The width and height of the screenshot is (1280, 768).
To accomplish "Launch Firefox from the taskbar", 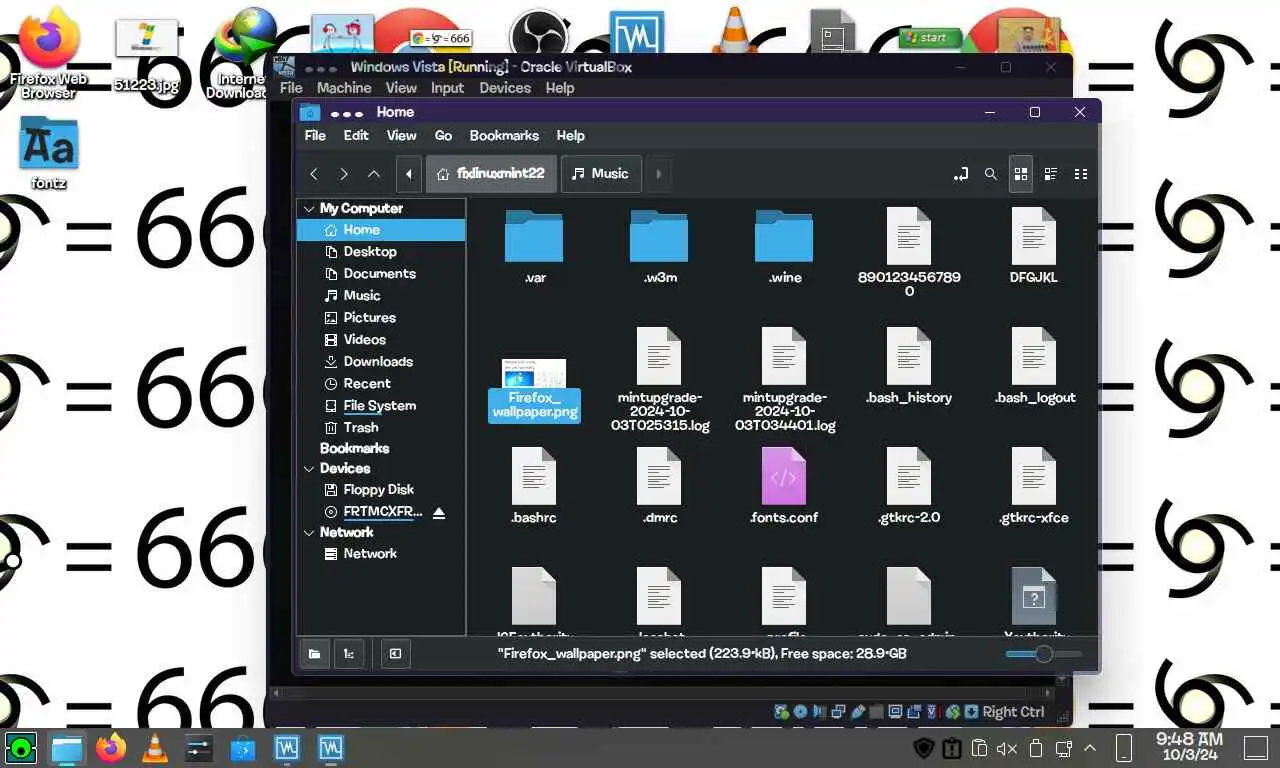I will (x=111, y=747).
